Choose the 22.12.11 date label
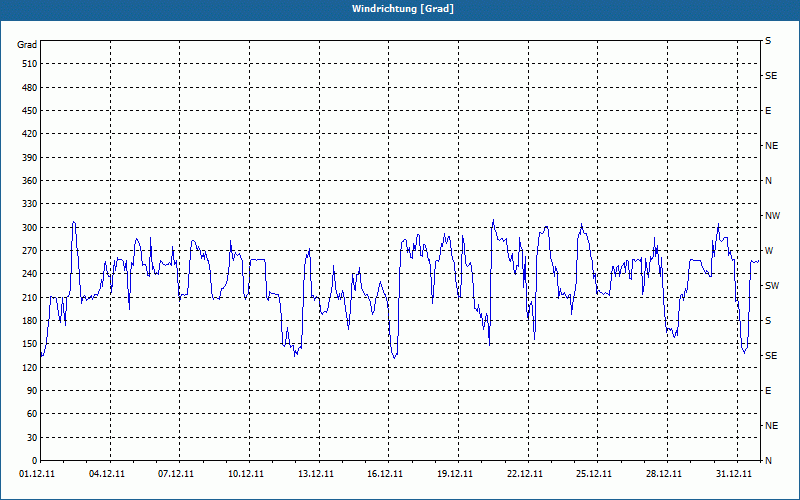 (x=525, y=474)
